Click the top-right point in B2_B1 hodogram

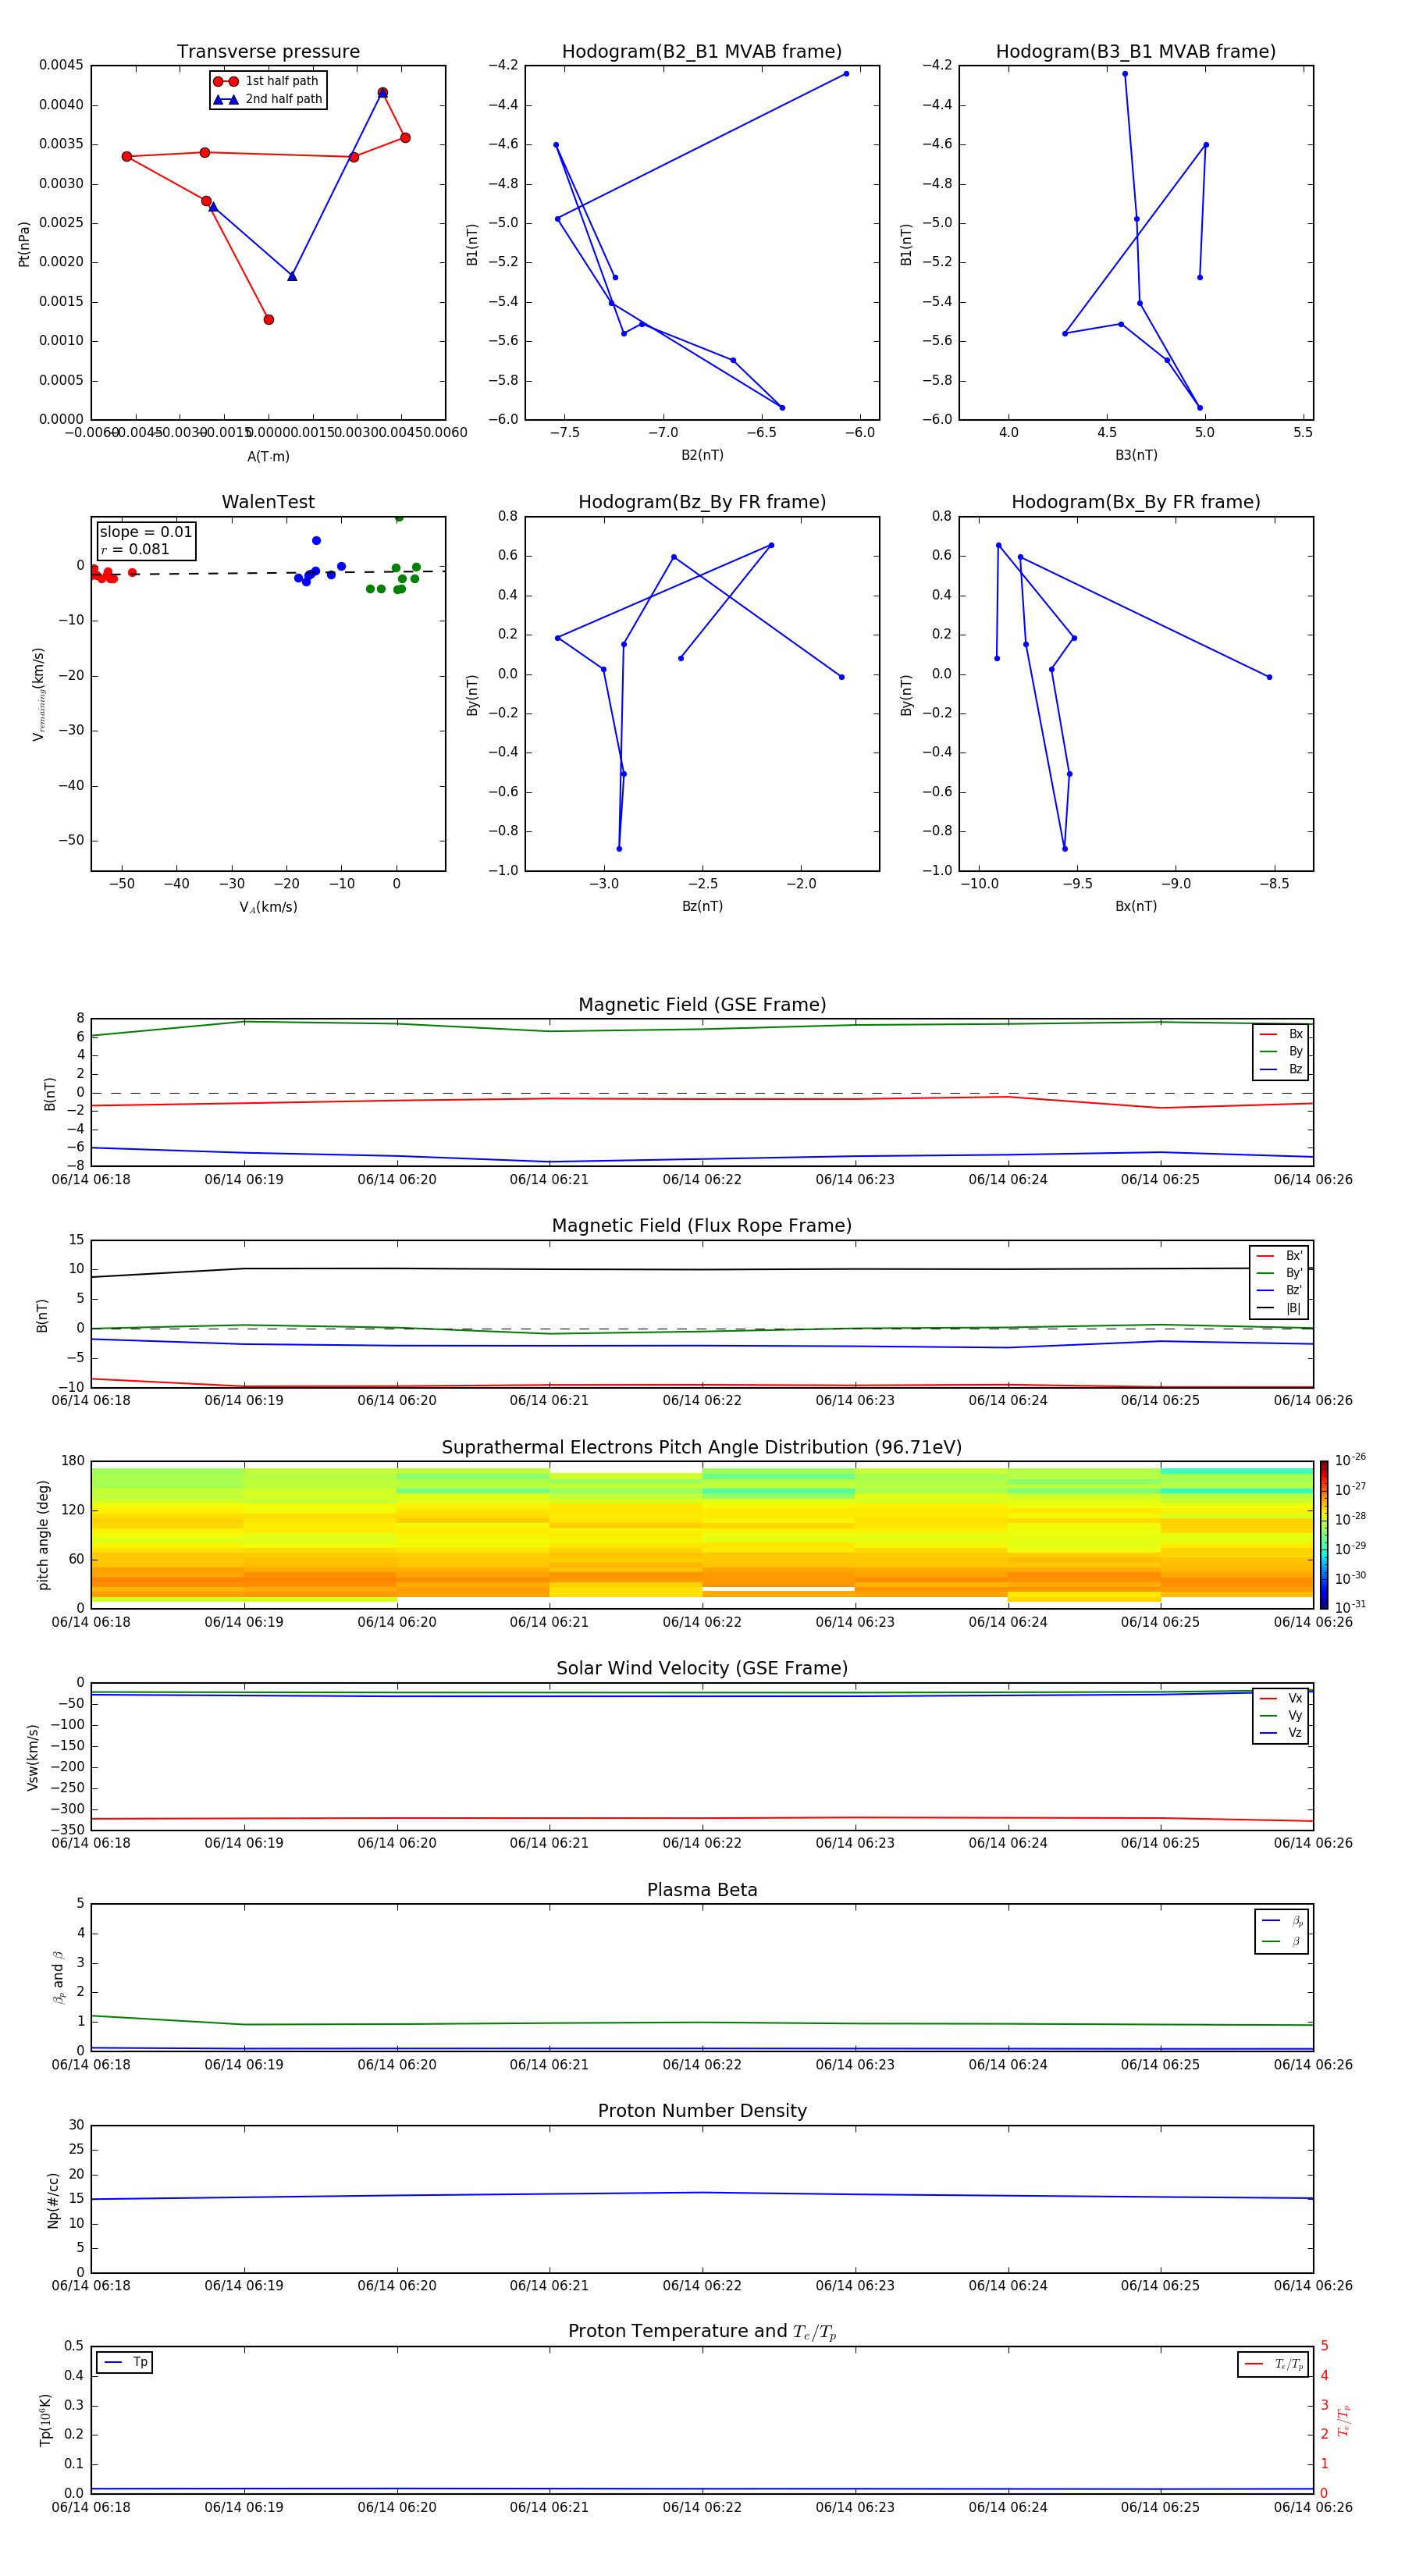click(846, 74)
